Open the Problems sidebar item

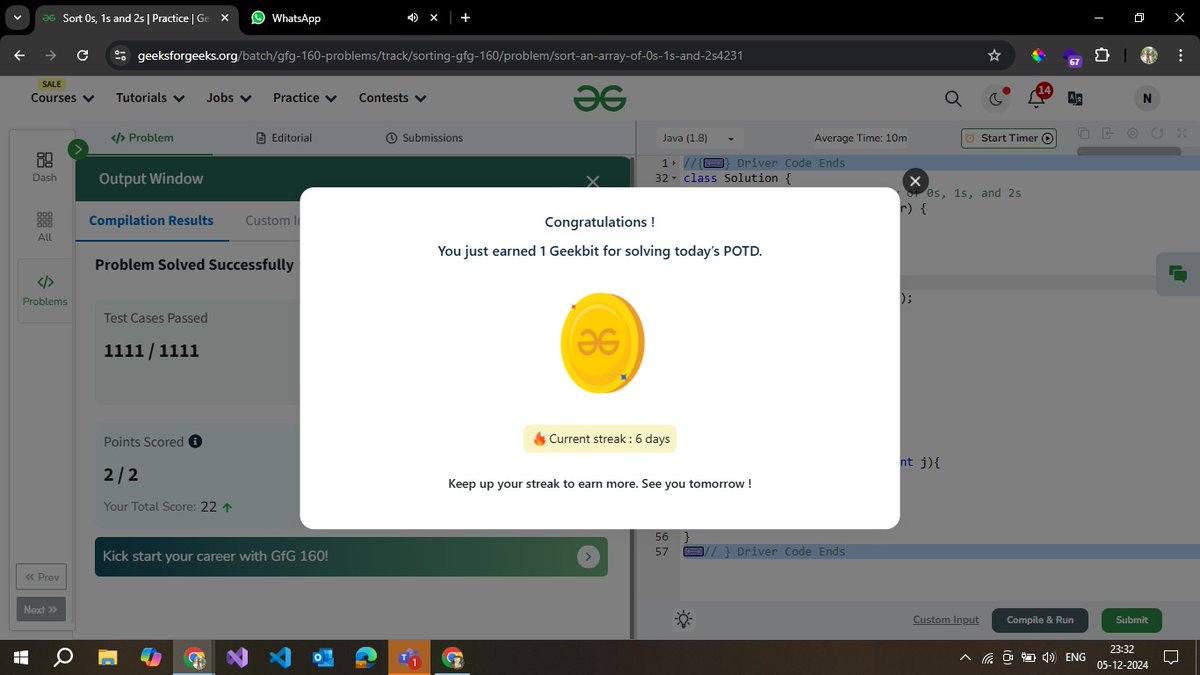(44, 290)
